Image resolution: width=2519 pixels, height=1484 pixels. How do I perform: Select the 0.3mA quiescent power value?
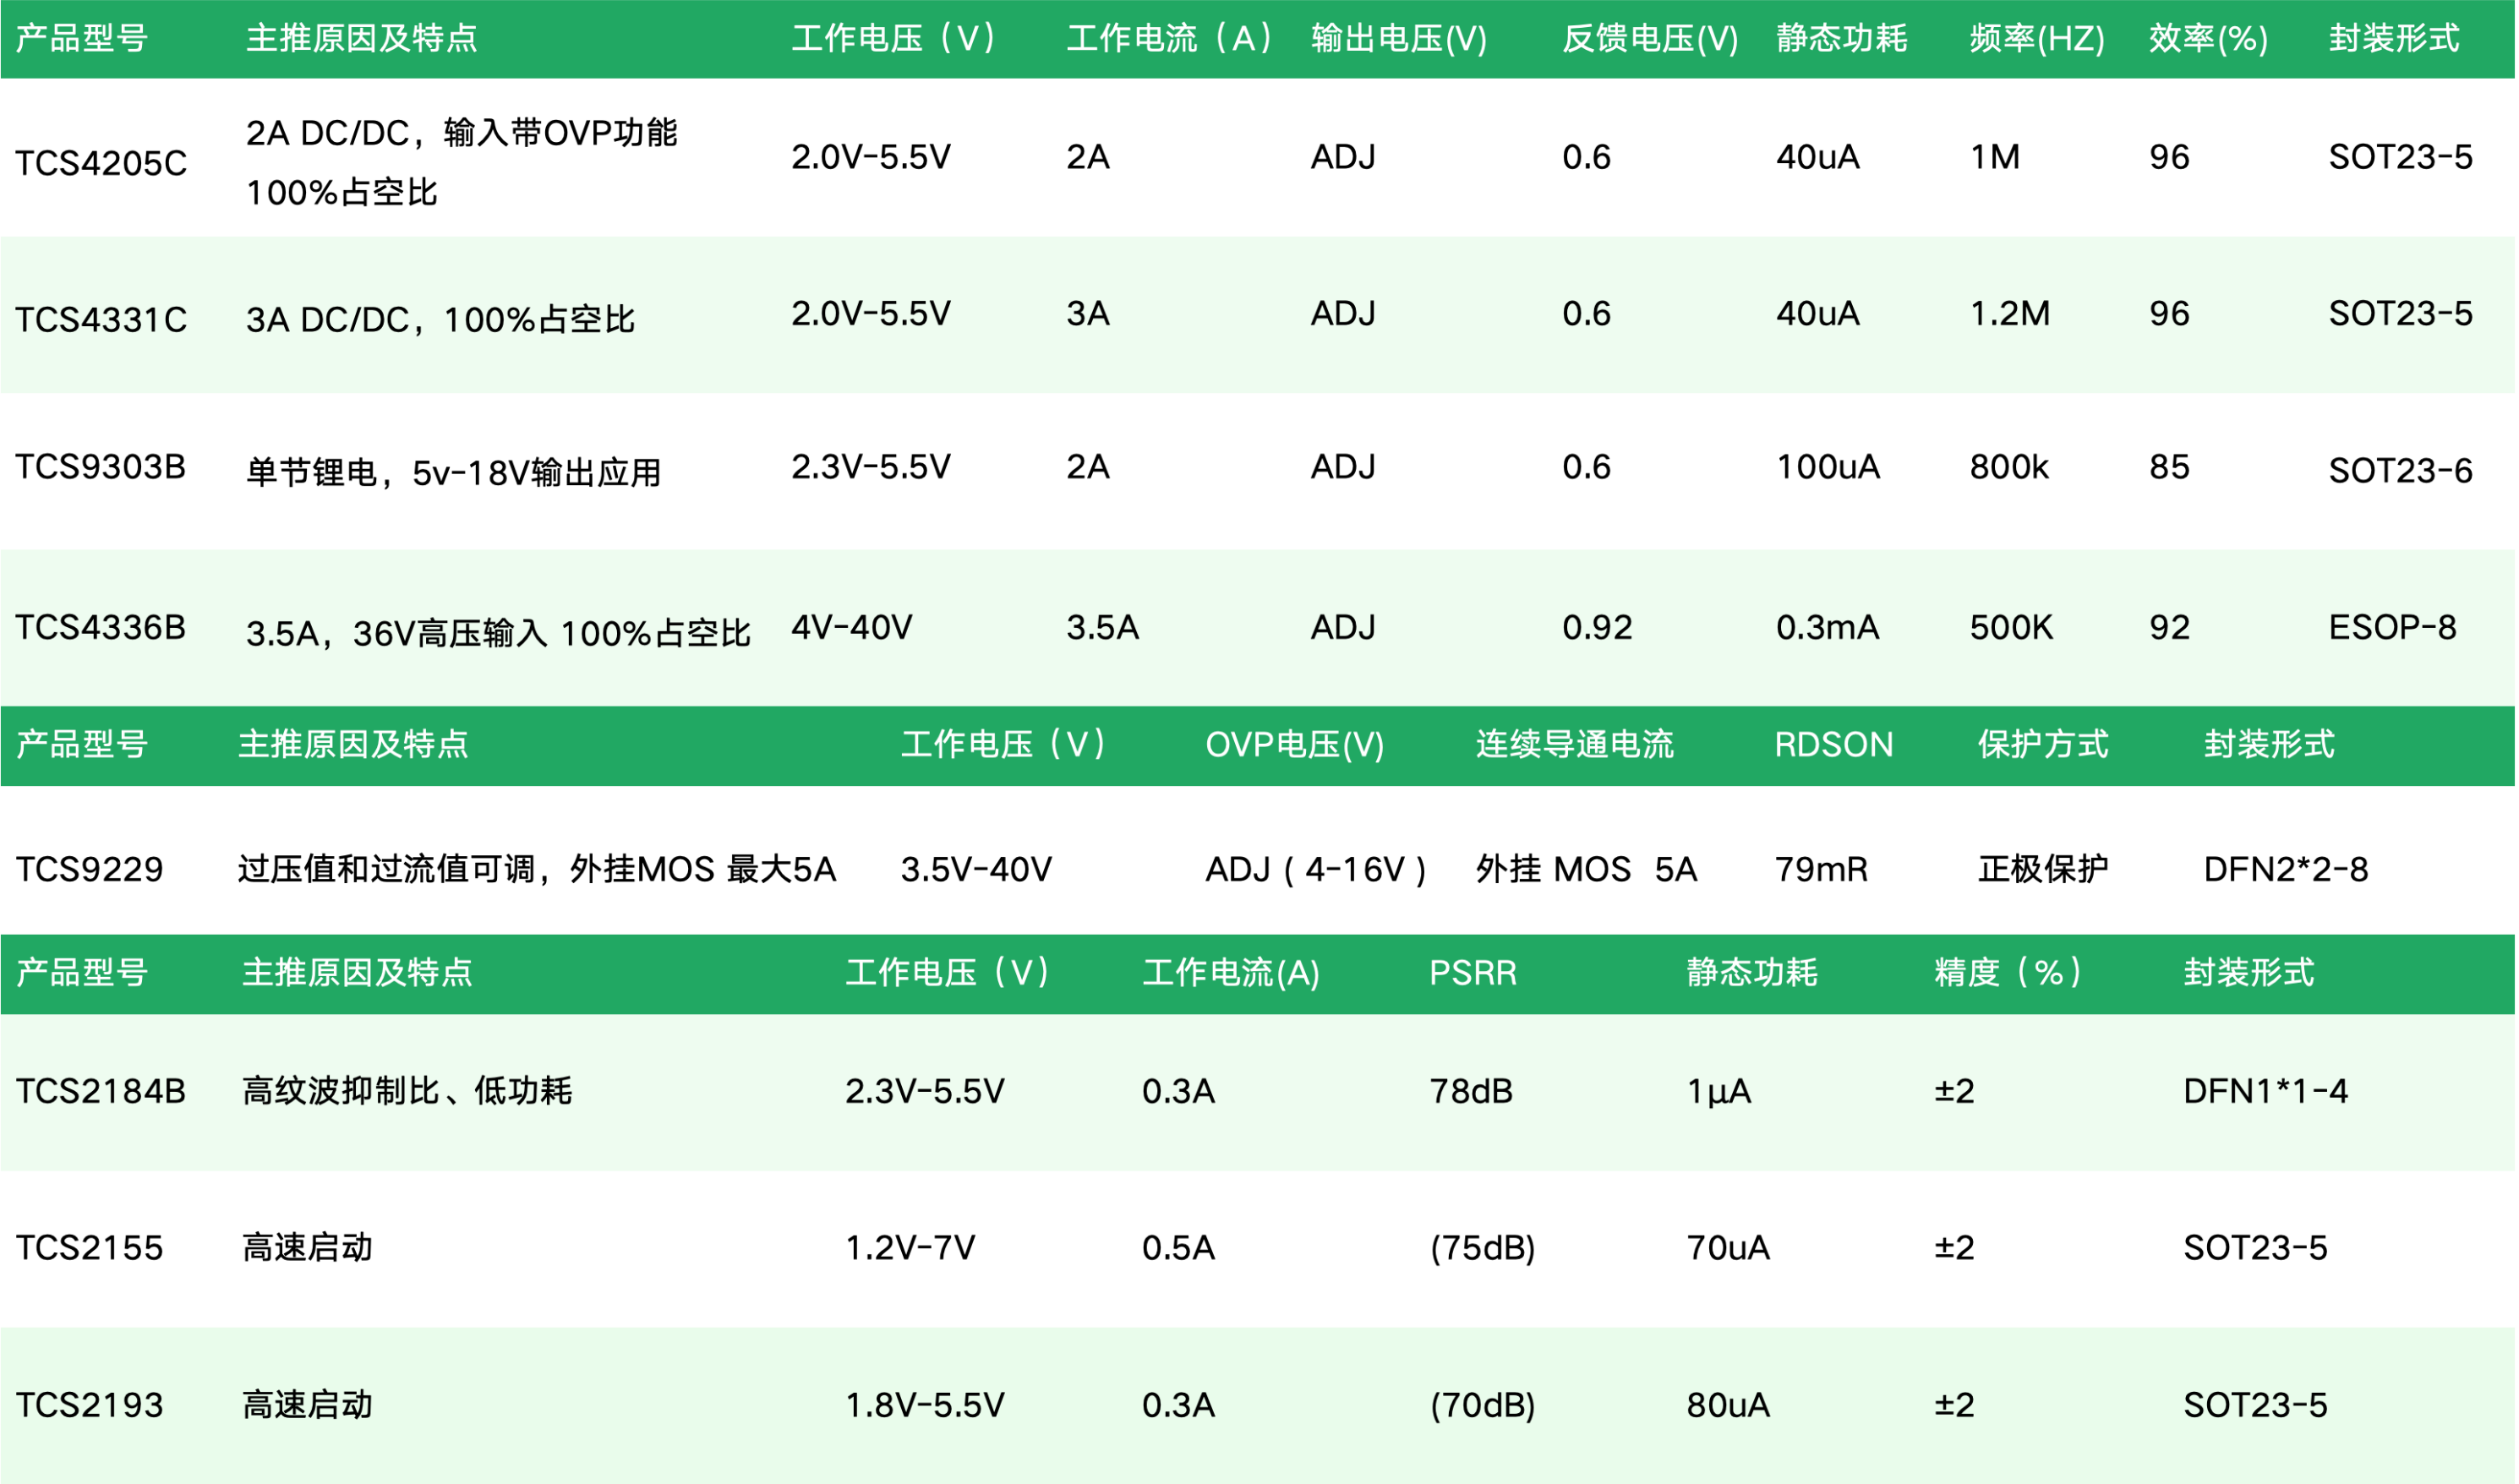tap(1827, 628)
